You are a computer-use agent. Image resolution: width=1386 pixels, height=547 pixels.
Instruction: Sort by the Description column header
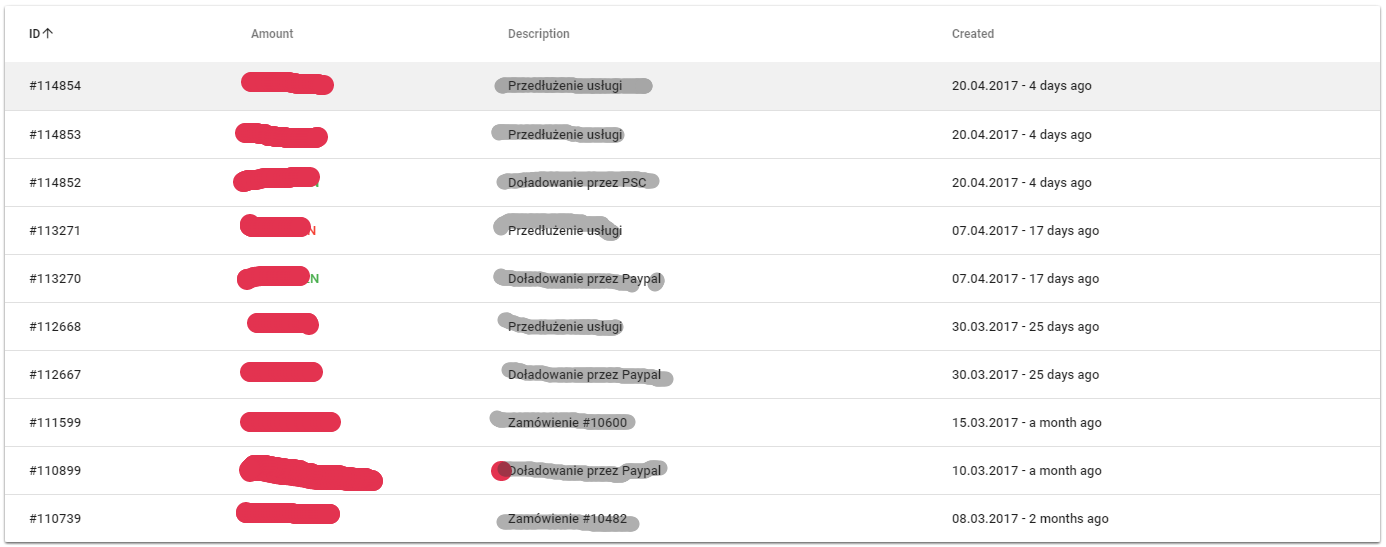pos(538,34)
